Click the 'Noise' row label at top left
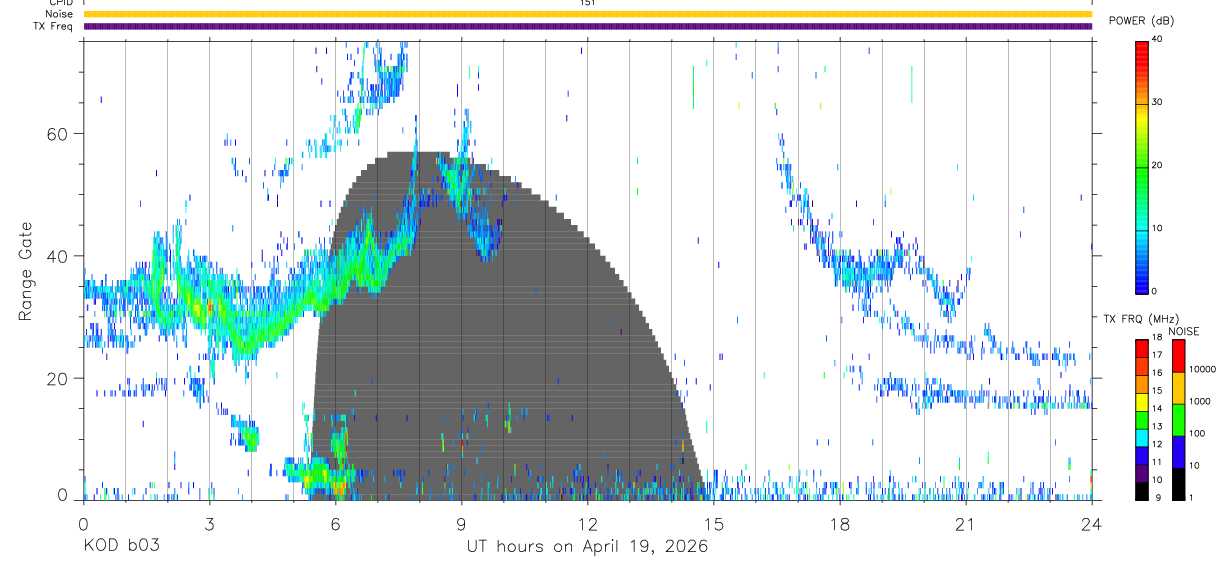Image resolution: width=1228 pixels, height=567 pixels. click(x=59, y=14)
